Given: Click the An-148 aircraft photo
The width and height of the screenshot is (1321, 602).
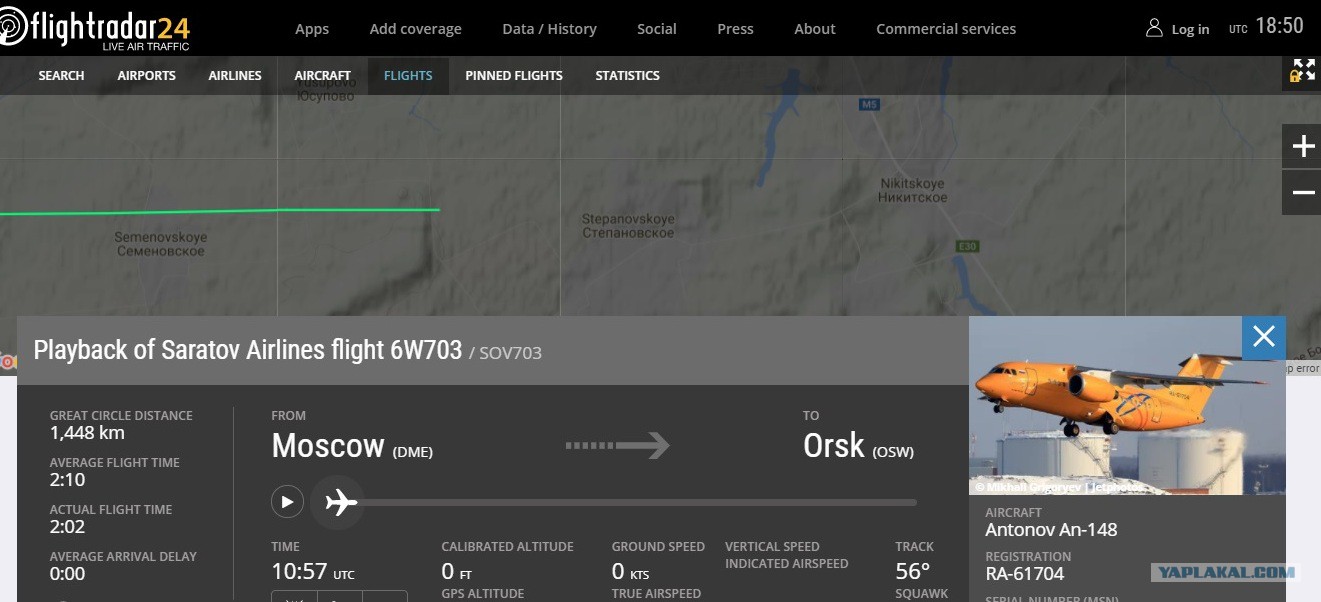Looking at the screenshot, I should (1127, 405).
